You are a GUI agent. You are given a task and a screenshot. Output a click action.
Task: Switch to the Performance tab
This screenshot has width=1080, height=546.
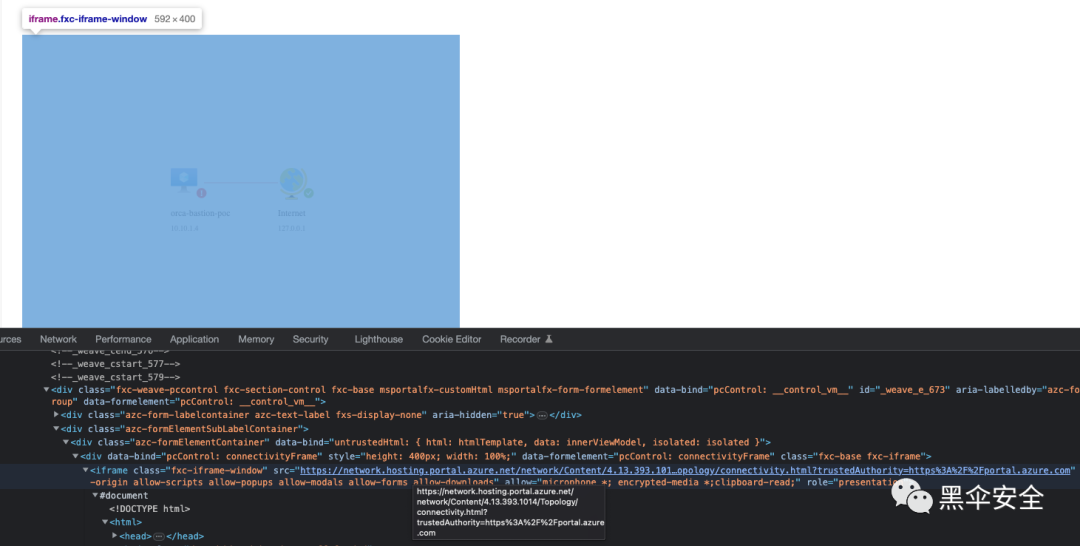tap(123, 339)
